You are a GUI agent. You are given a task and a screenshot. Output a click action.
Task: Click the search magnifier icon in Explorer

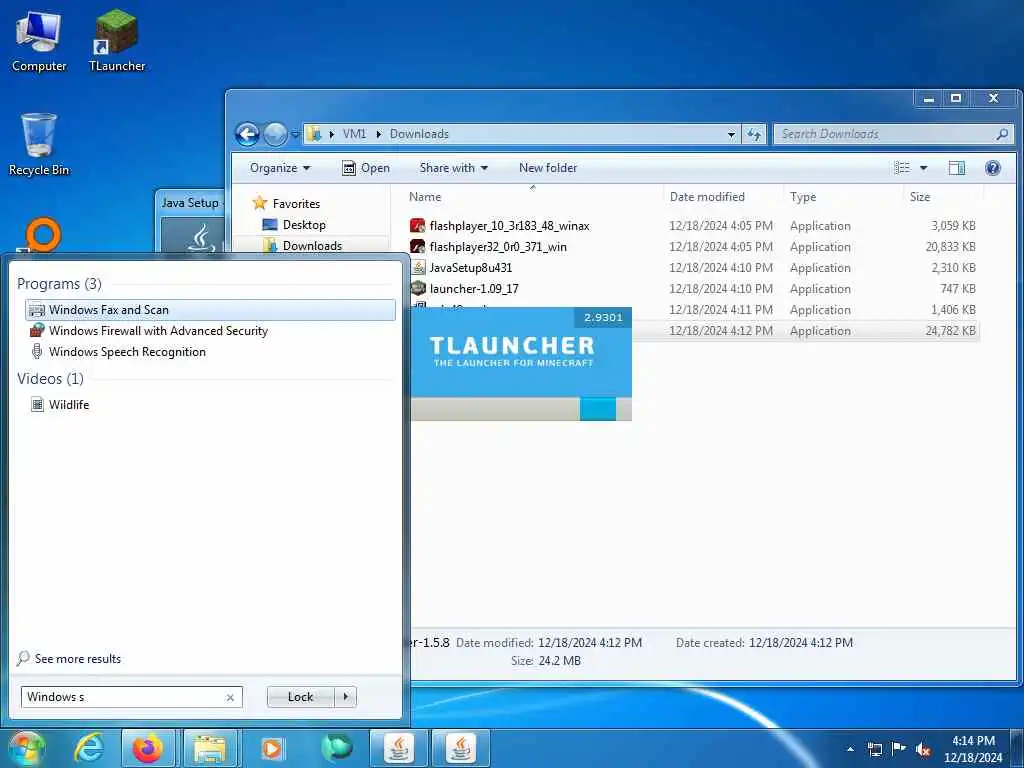coord(1002,134)
